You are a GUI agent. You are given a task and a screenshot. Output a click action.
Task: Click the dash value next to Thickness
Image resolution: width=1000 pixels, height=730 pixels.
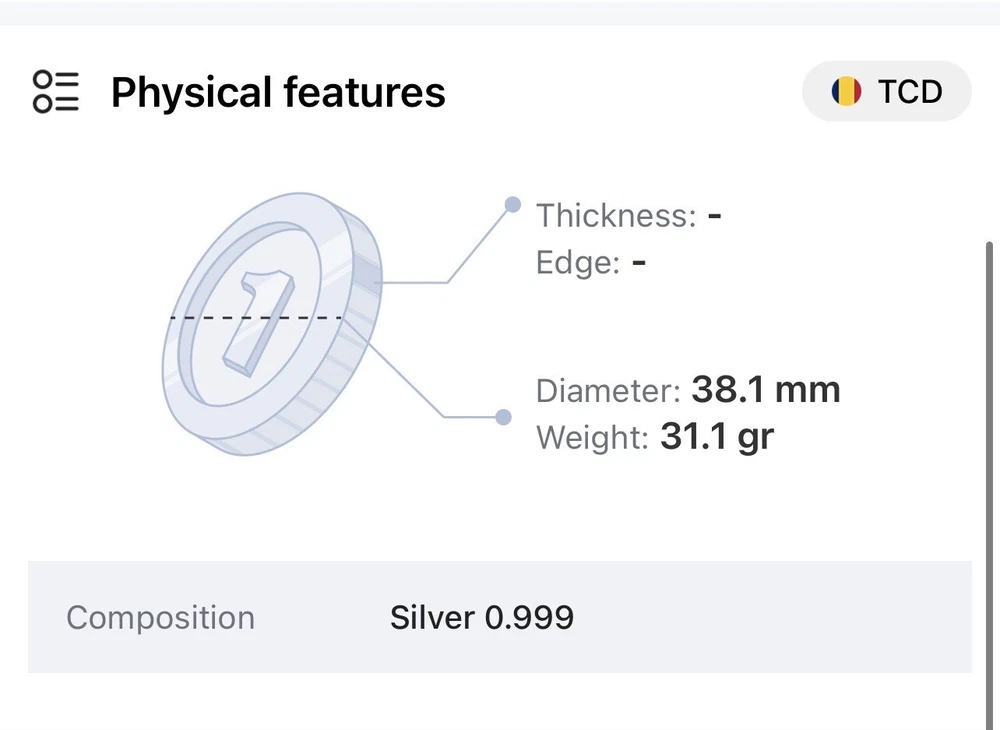click(x=714, y=215)
